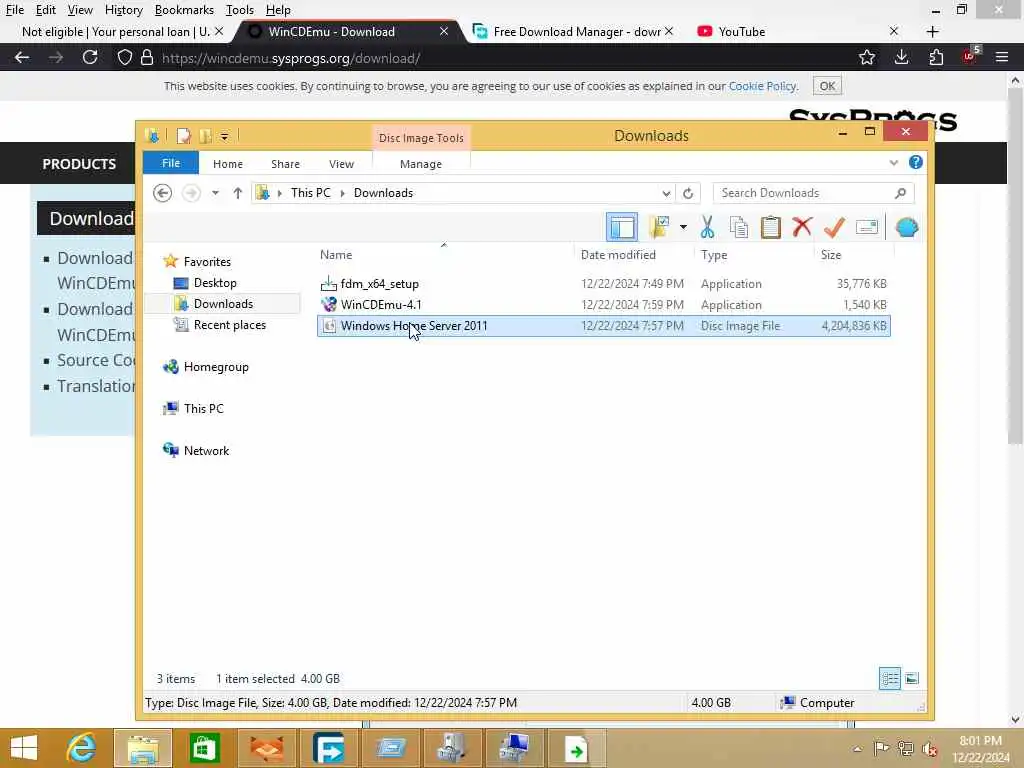Select the Windows Home Server 2011 image
The image size is (1024, 768).
coord(603,326)
